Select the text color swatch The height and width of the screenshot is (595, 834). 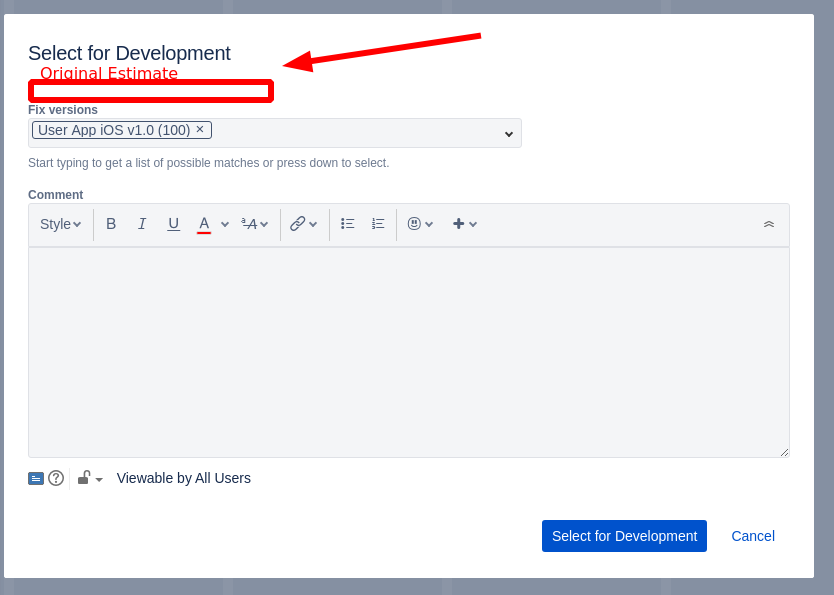(x=204, y=223)
